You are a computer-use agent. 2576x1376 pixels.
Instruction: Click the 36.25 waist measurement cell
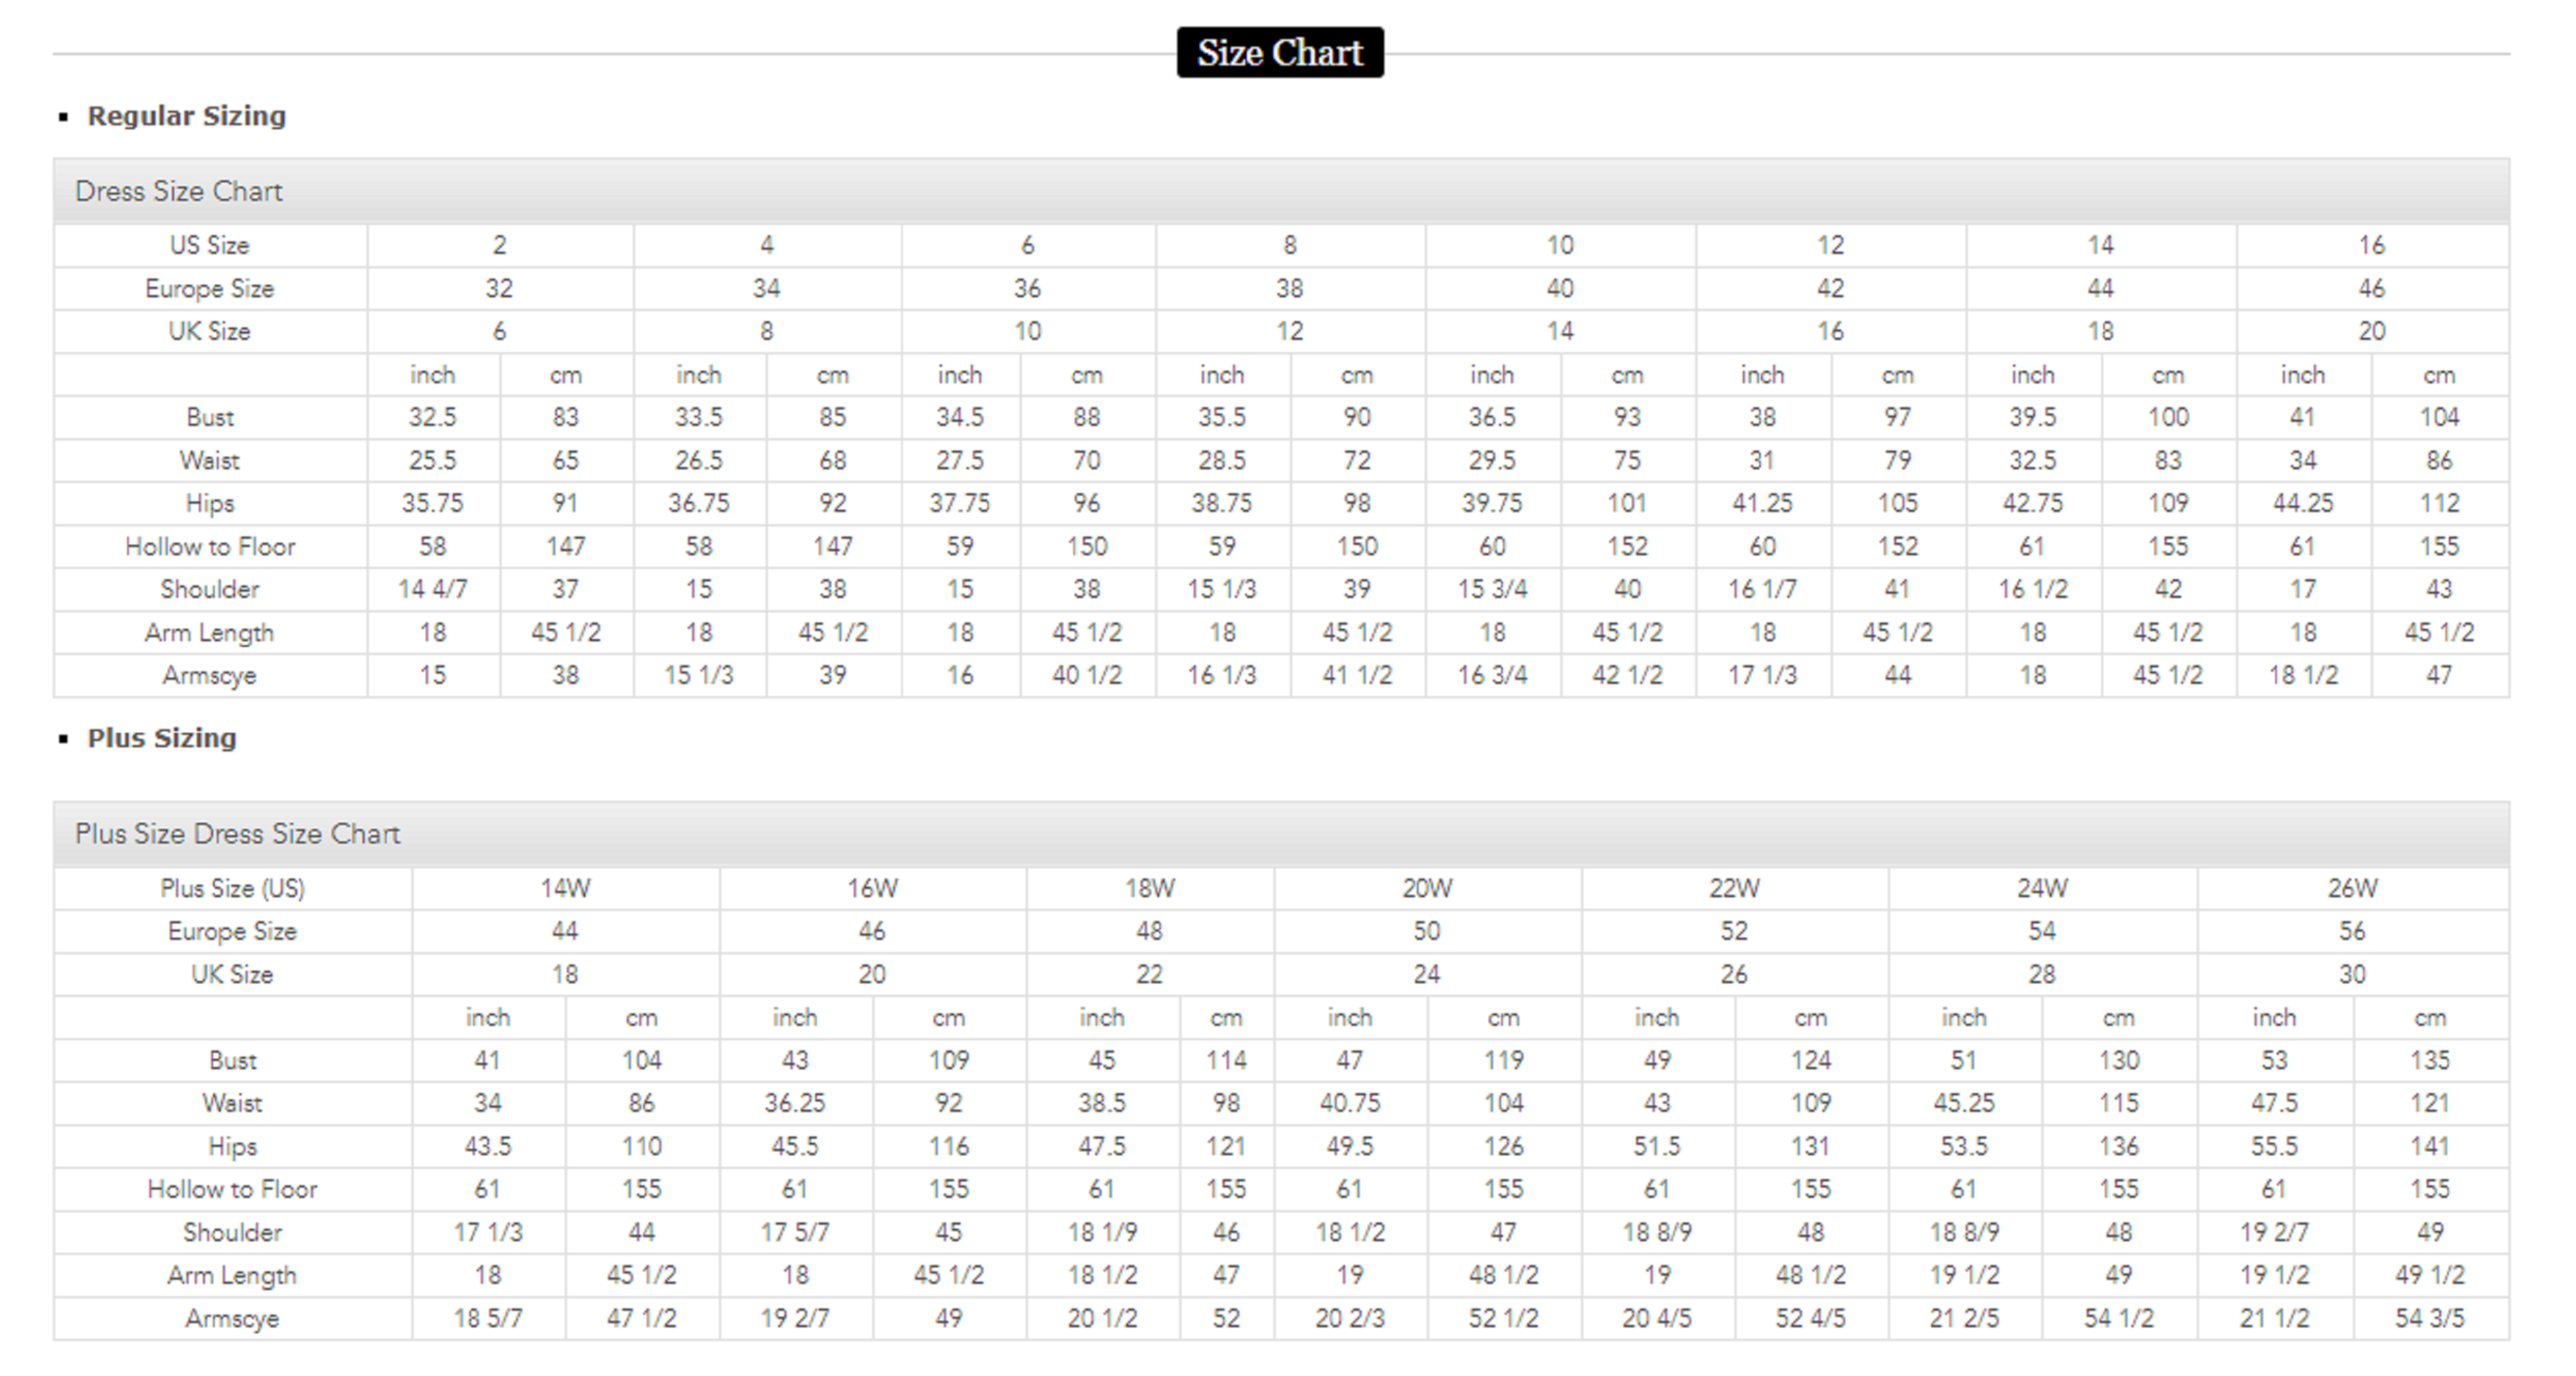795,1103
